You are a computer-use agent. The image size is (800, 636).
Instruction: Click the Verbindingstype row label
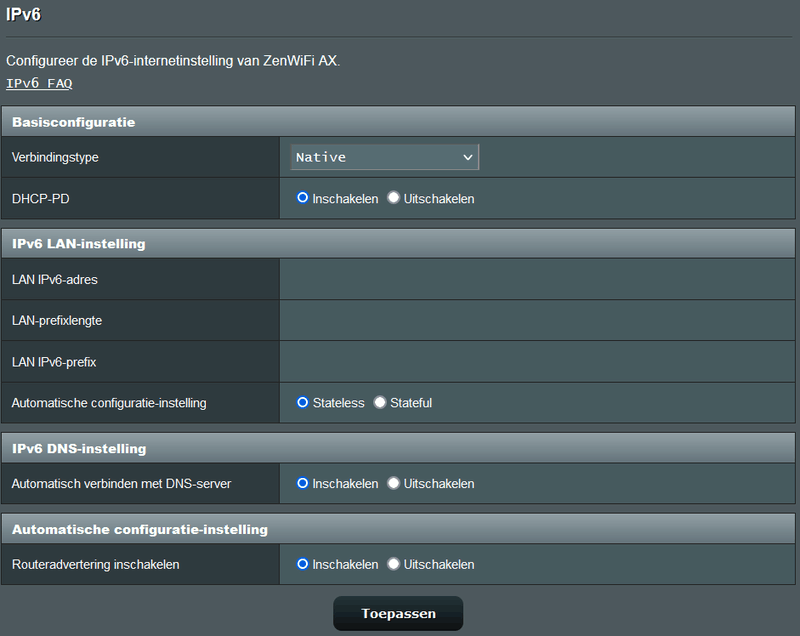click(x=55, y=158)
